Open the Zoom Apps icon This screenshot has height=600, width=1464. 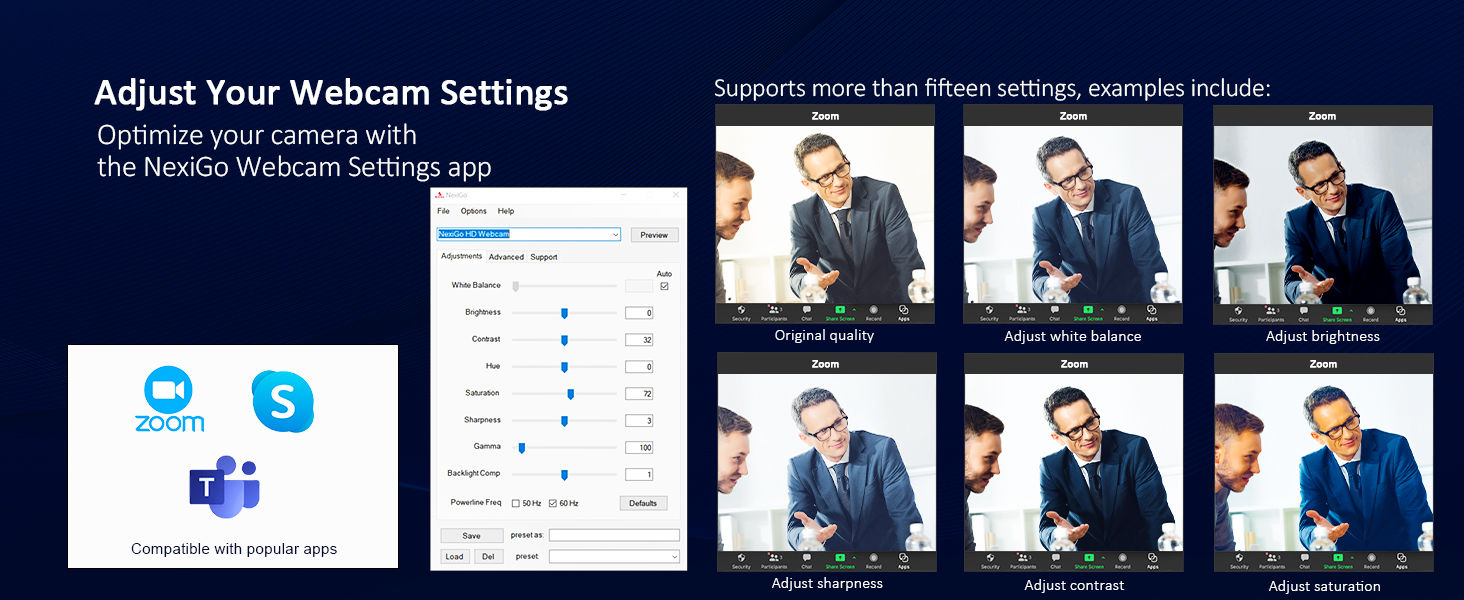tap(903, 309)
